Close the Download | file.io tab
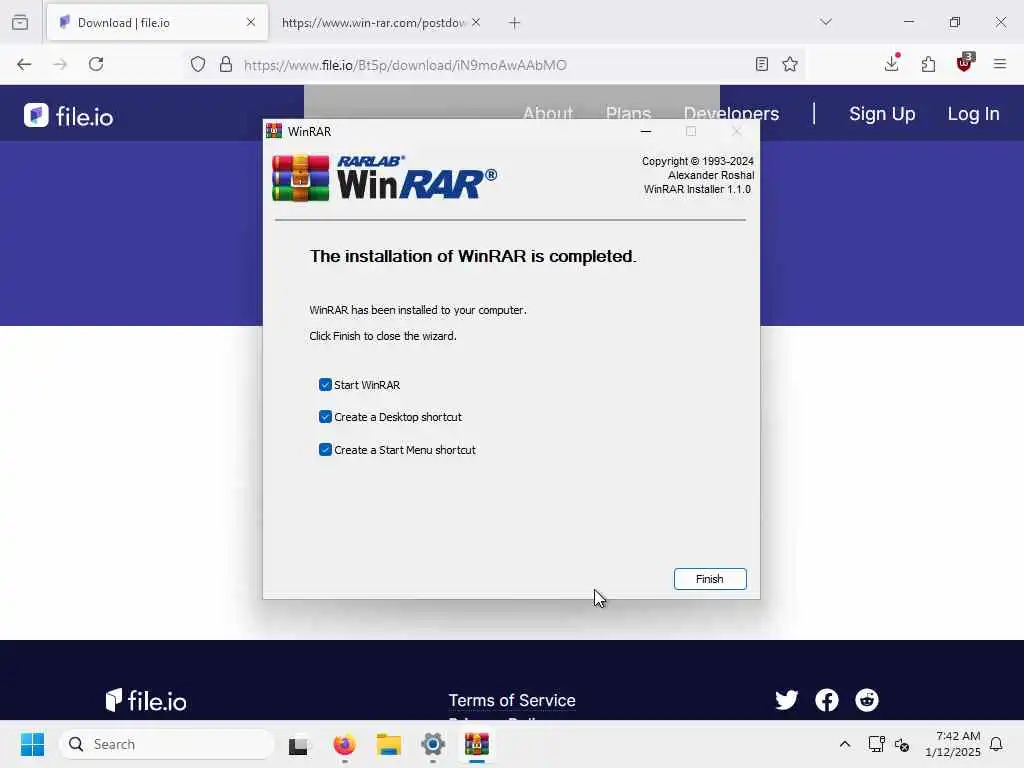Viewport: 1024px width, 768px height. 251,22
